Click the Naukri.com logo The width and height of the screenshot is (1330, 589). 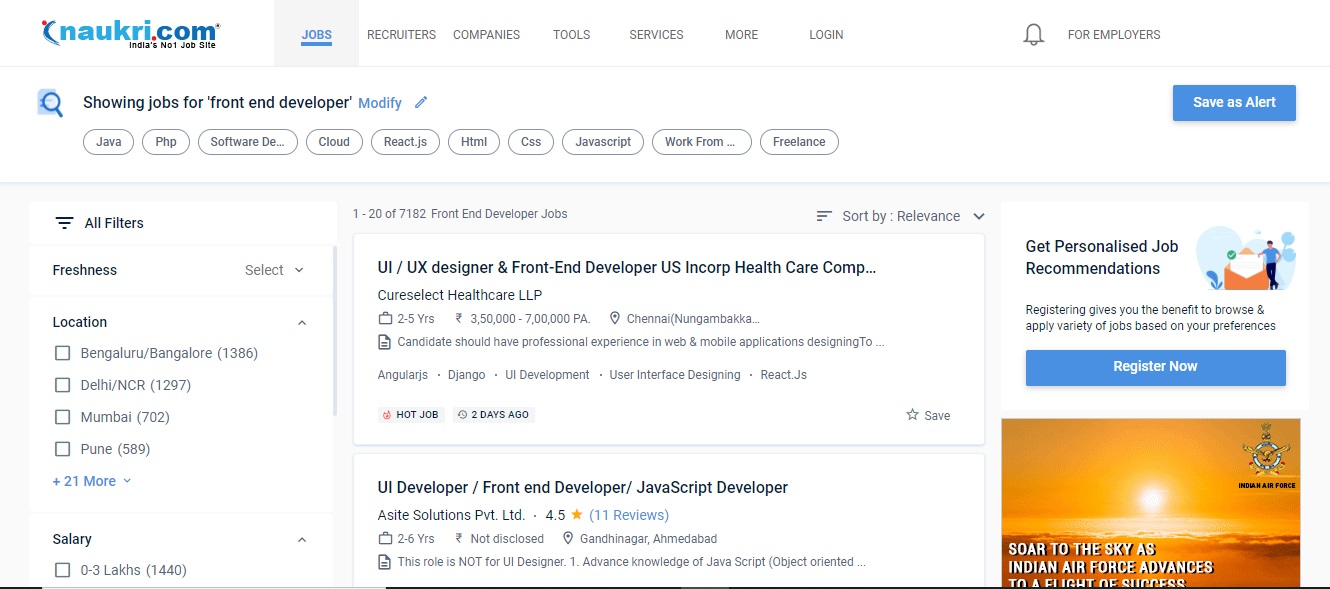(131, 34)
